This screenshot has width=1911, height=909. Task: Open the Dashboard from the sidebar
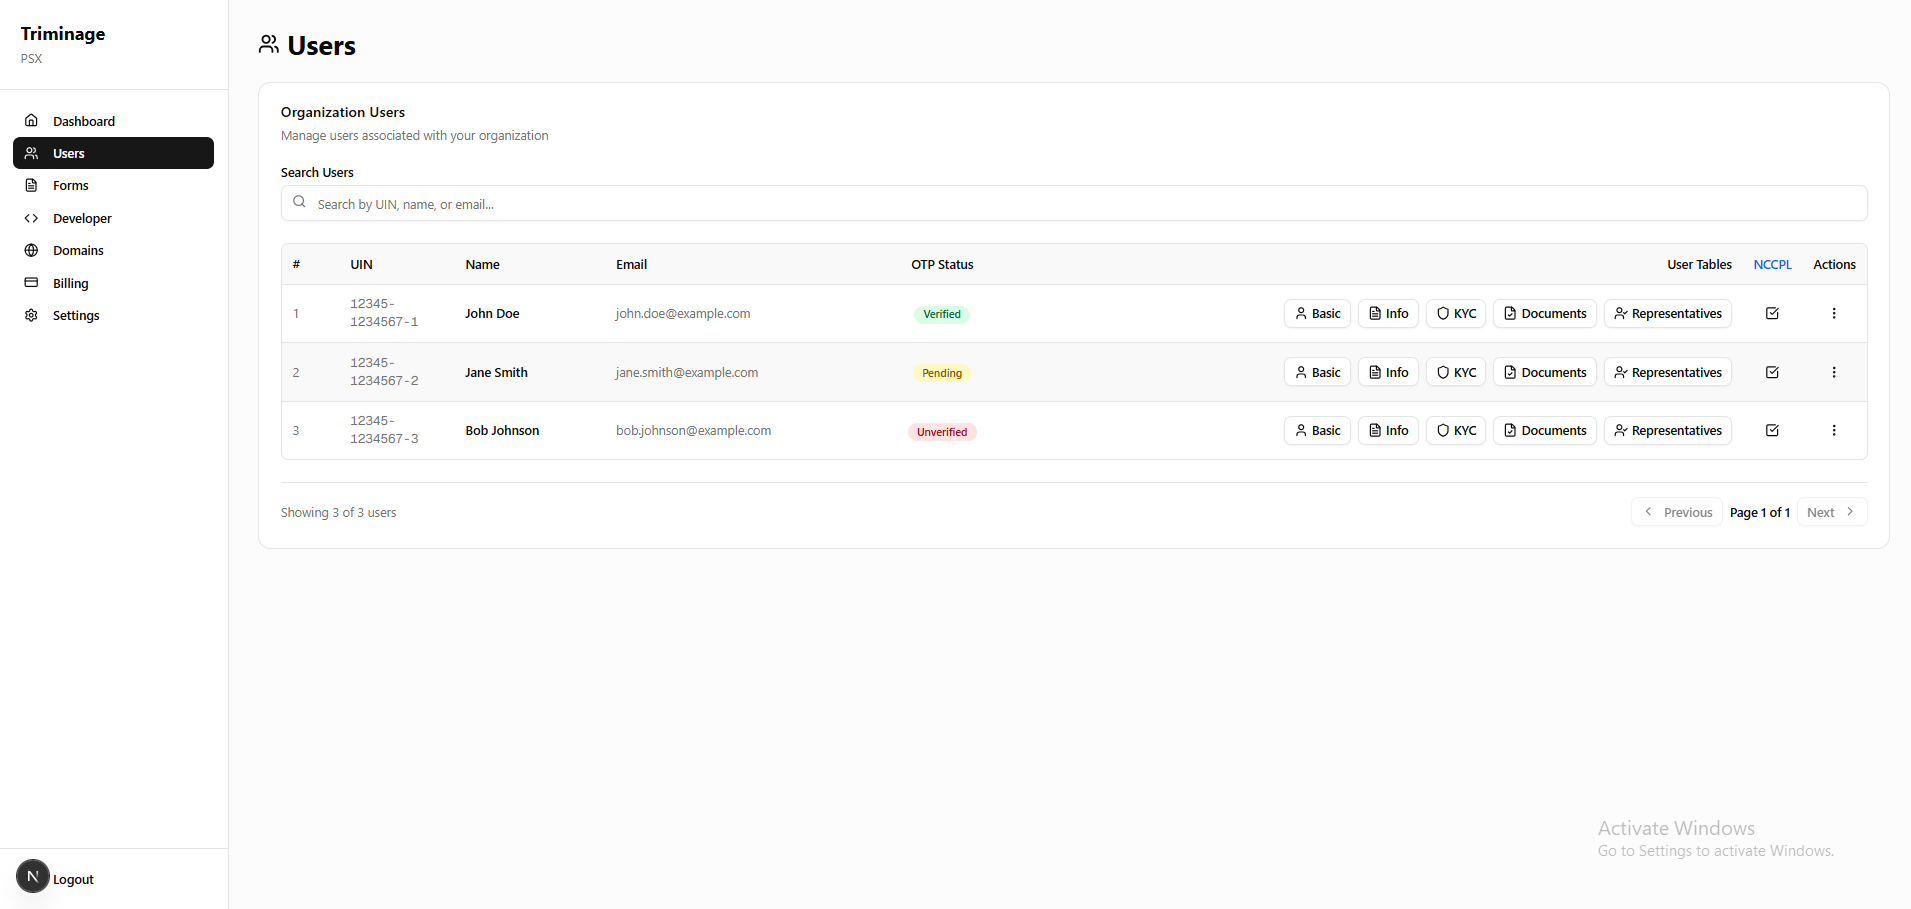pos(85,121)
